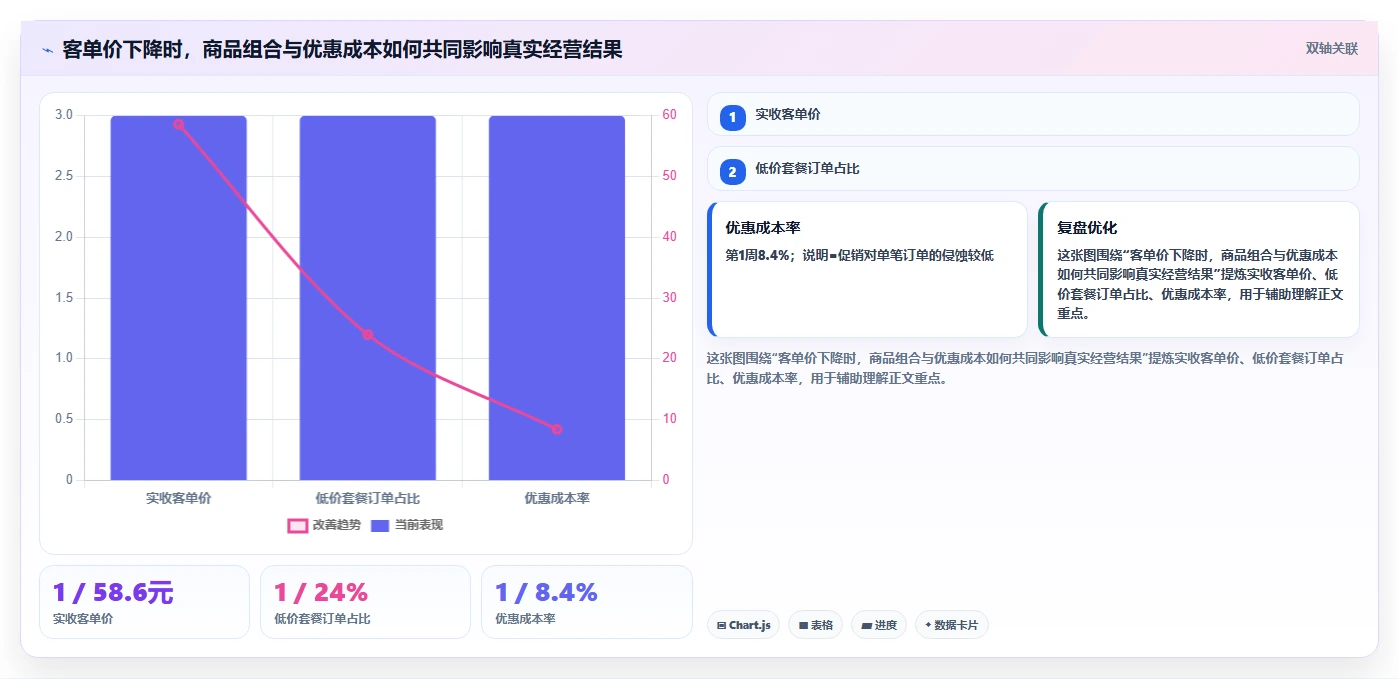The height and width of the screenshot is (679, 1399).
Task: Click the chart icon beside the page title
Action: pos(47,50)
